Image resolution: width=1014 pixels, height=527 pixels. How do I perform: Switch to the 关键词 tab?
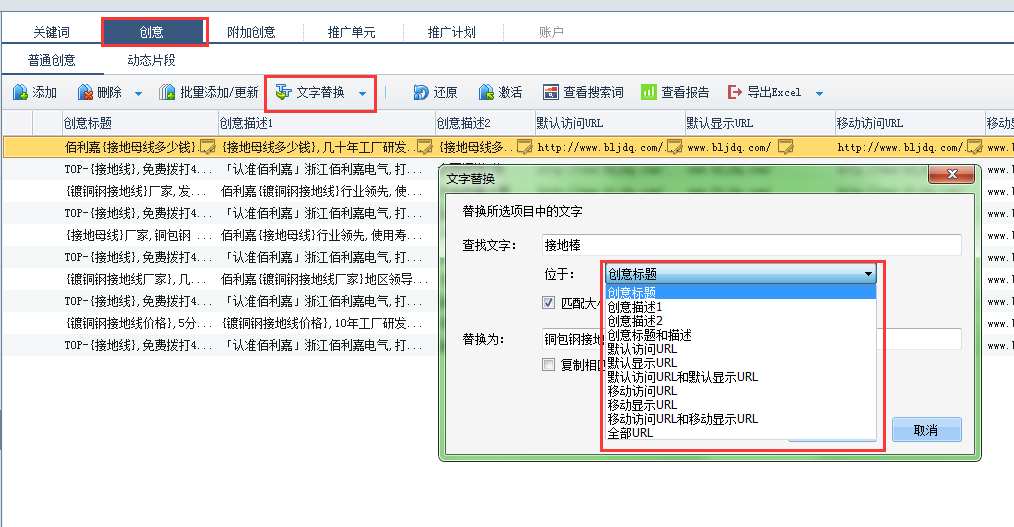[51, 32]
